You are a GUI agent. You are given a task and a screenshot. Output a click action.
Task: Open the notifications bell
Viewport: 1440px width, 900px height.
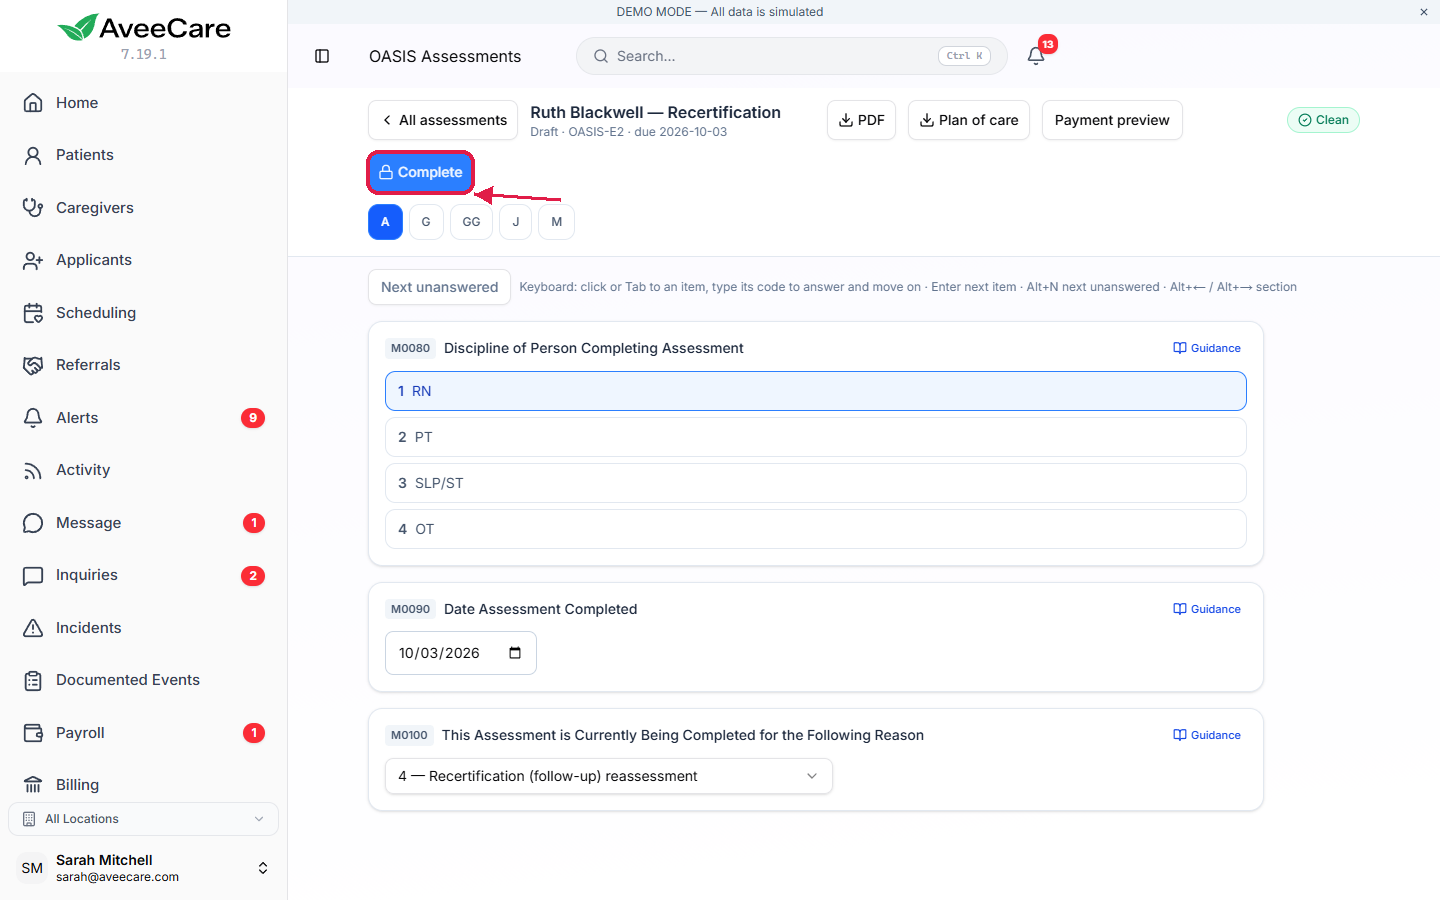point(1036,56)
